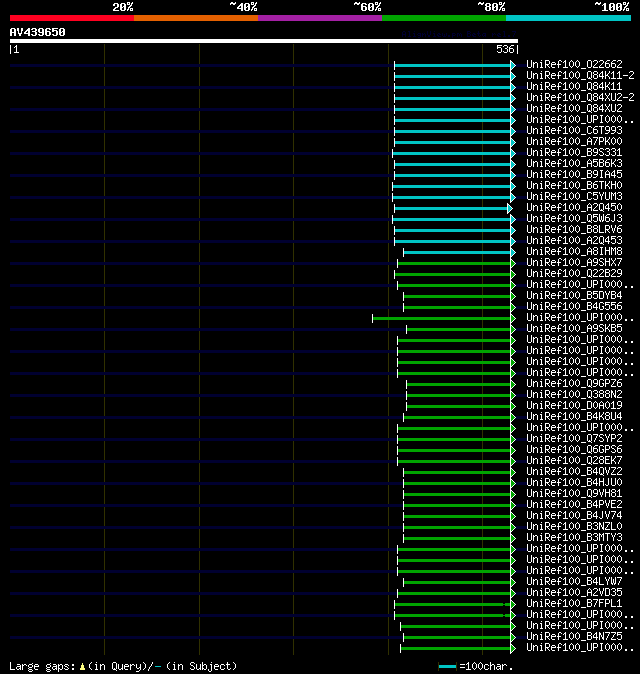Select hit UniRef100_B4G556
640x674 pixels.
click(x=574, y=306)
